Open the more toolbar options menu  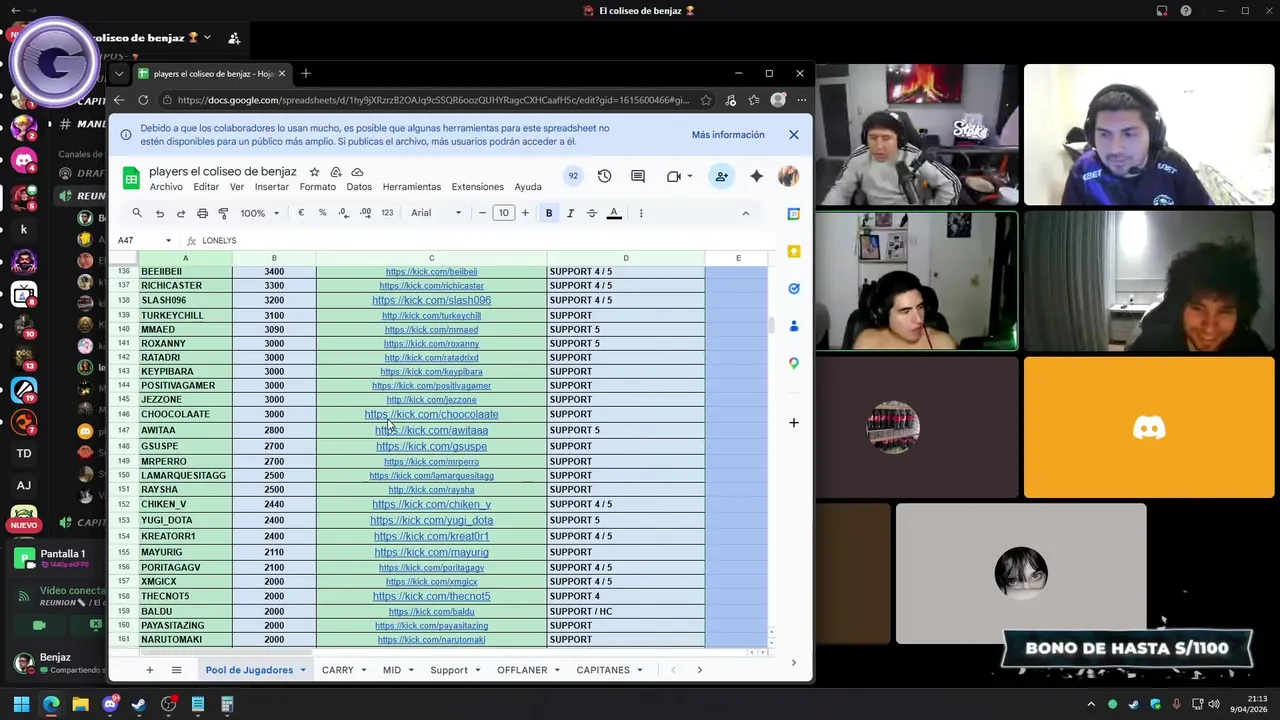pos(641,213)
